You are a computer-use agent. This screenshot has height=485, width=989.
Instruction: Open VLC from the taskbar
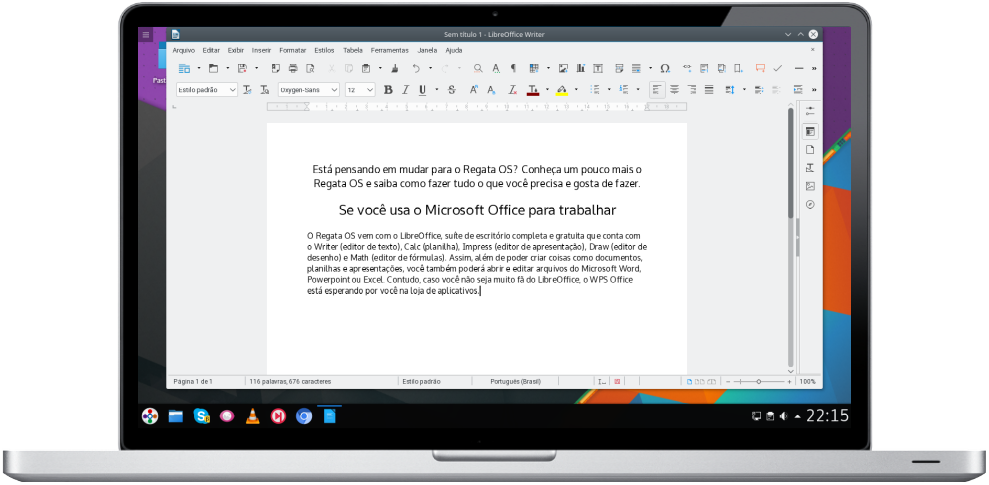[252, 416]
